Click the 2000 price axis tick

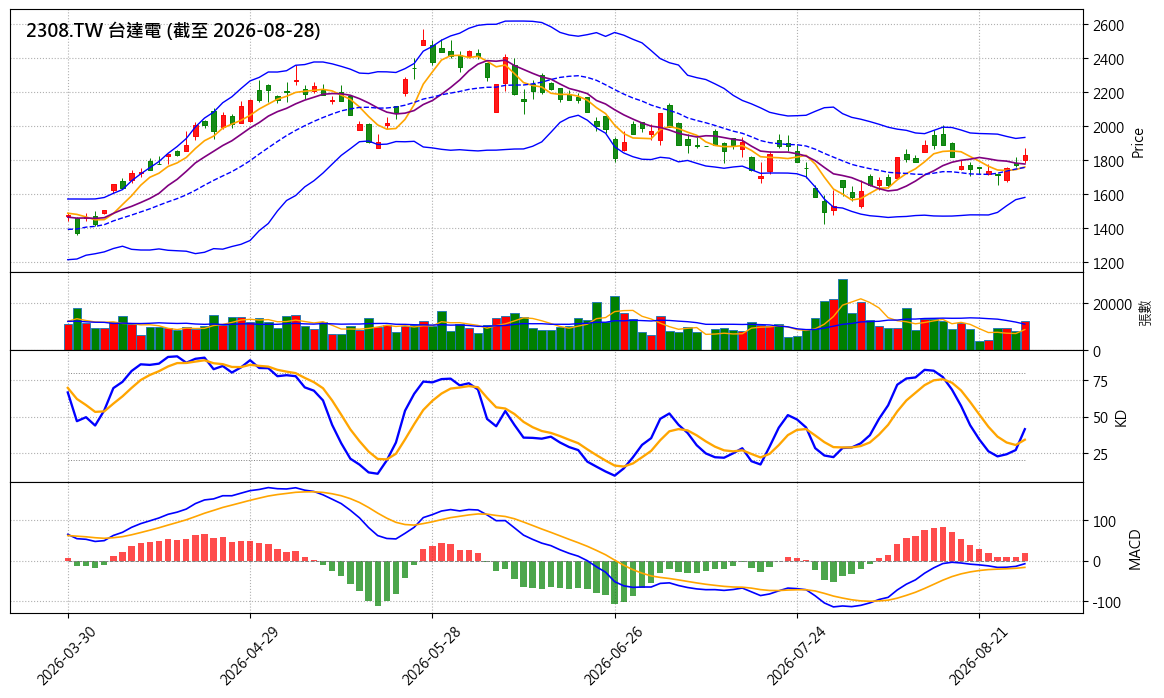pyautogui.click(x=1108, y=128)
